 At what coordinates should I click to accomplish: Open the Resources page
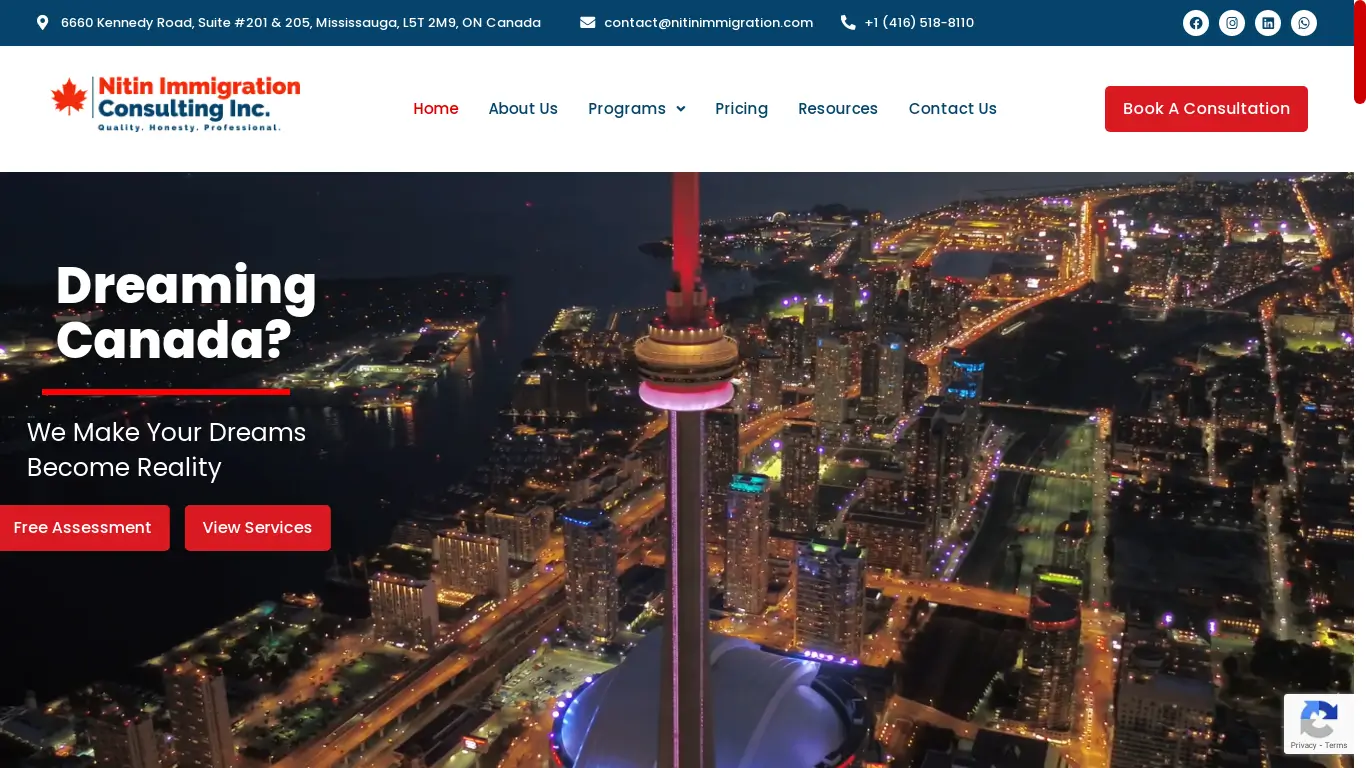point(838,109)
